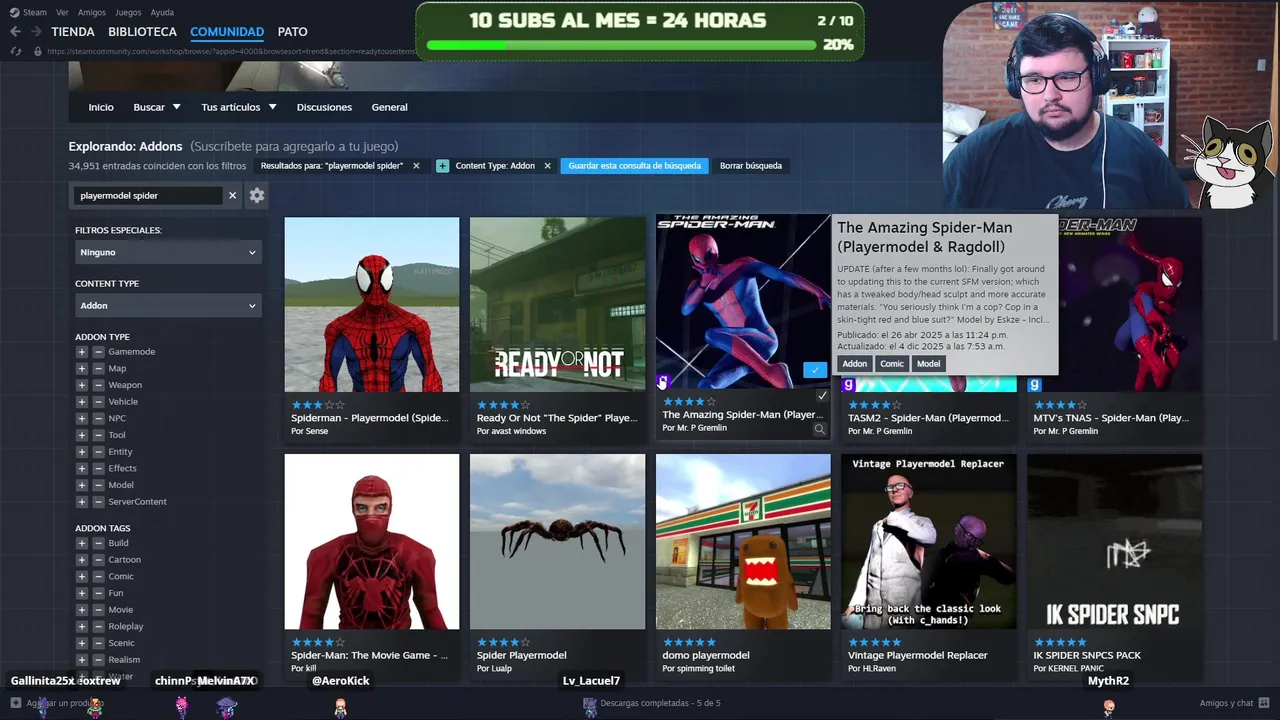Open Amigos y chat panel
1280x720 pixels.
pyautogui.click(x=1234, y=704)
